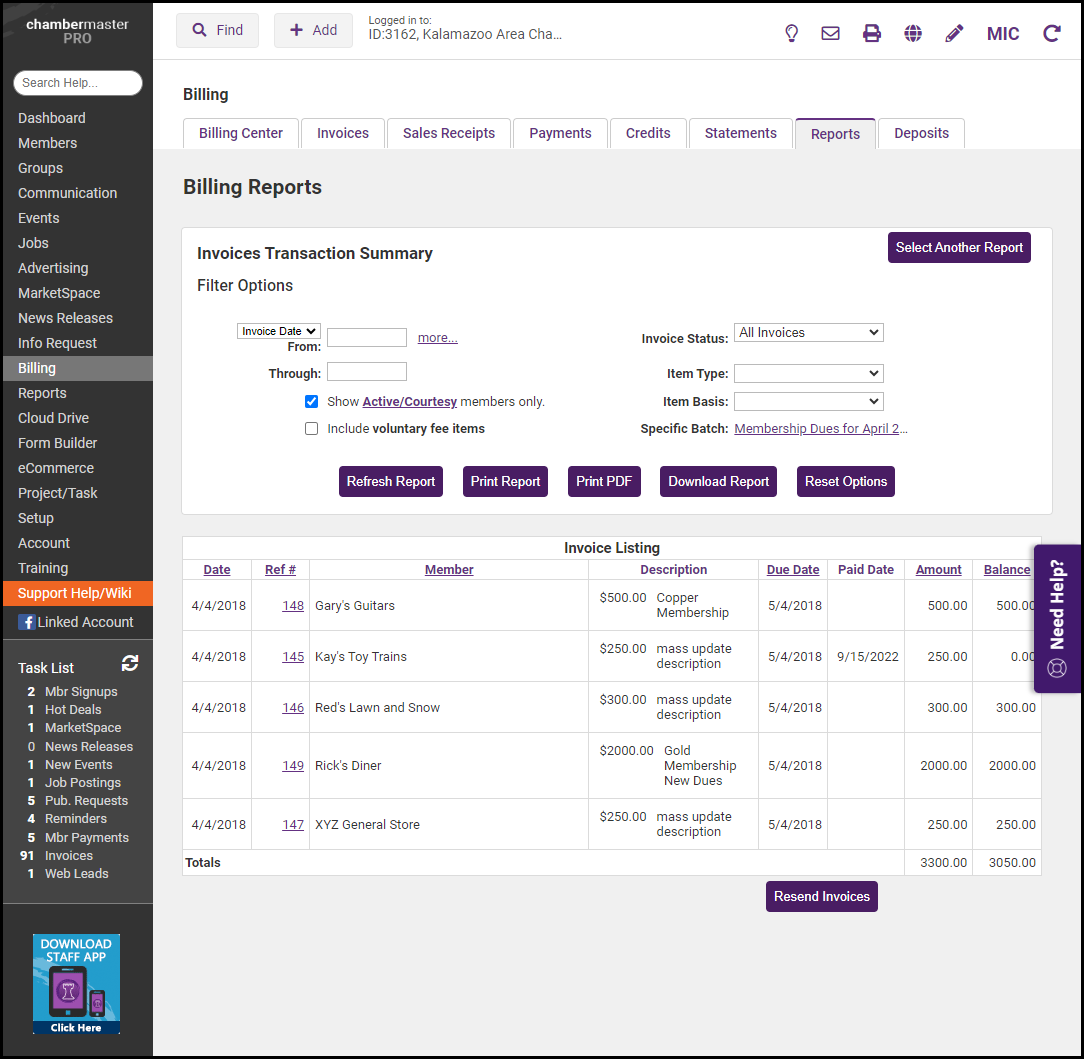
Task: Open the Item Basis dropdown
Action: click(x=808, y=401)
